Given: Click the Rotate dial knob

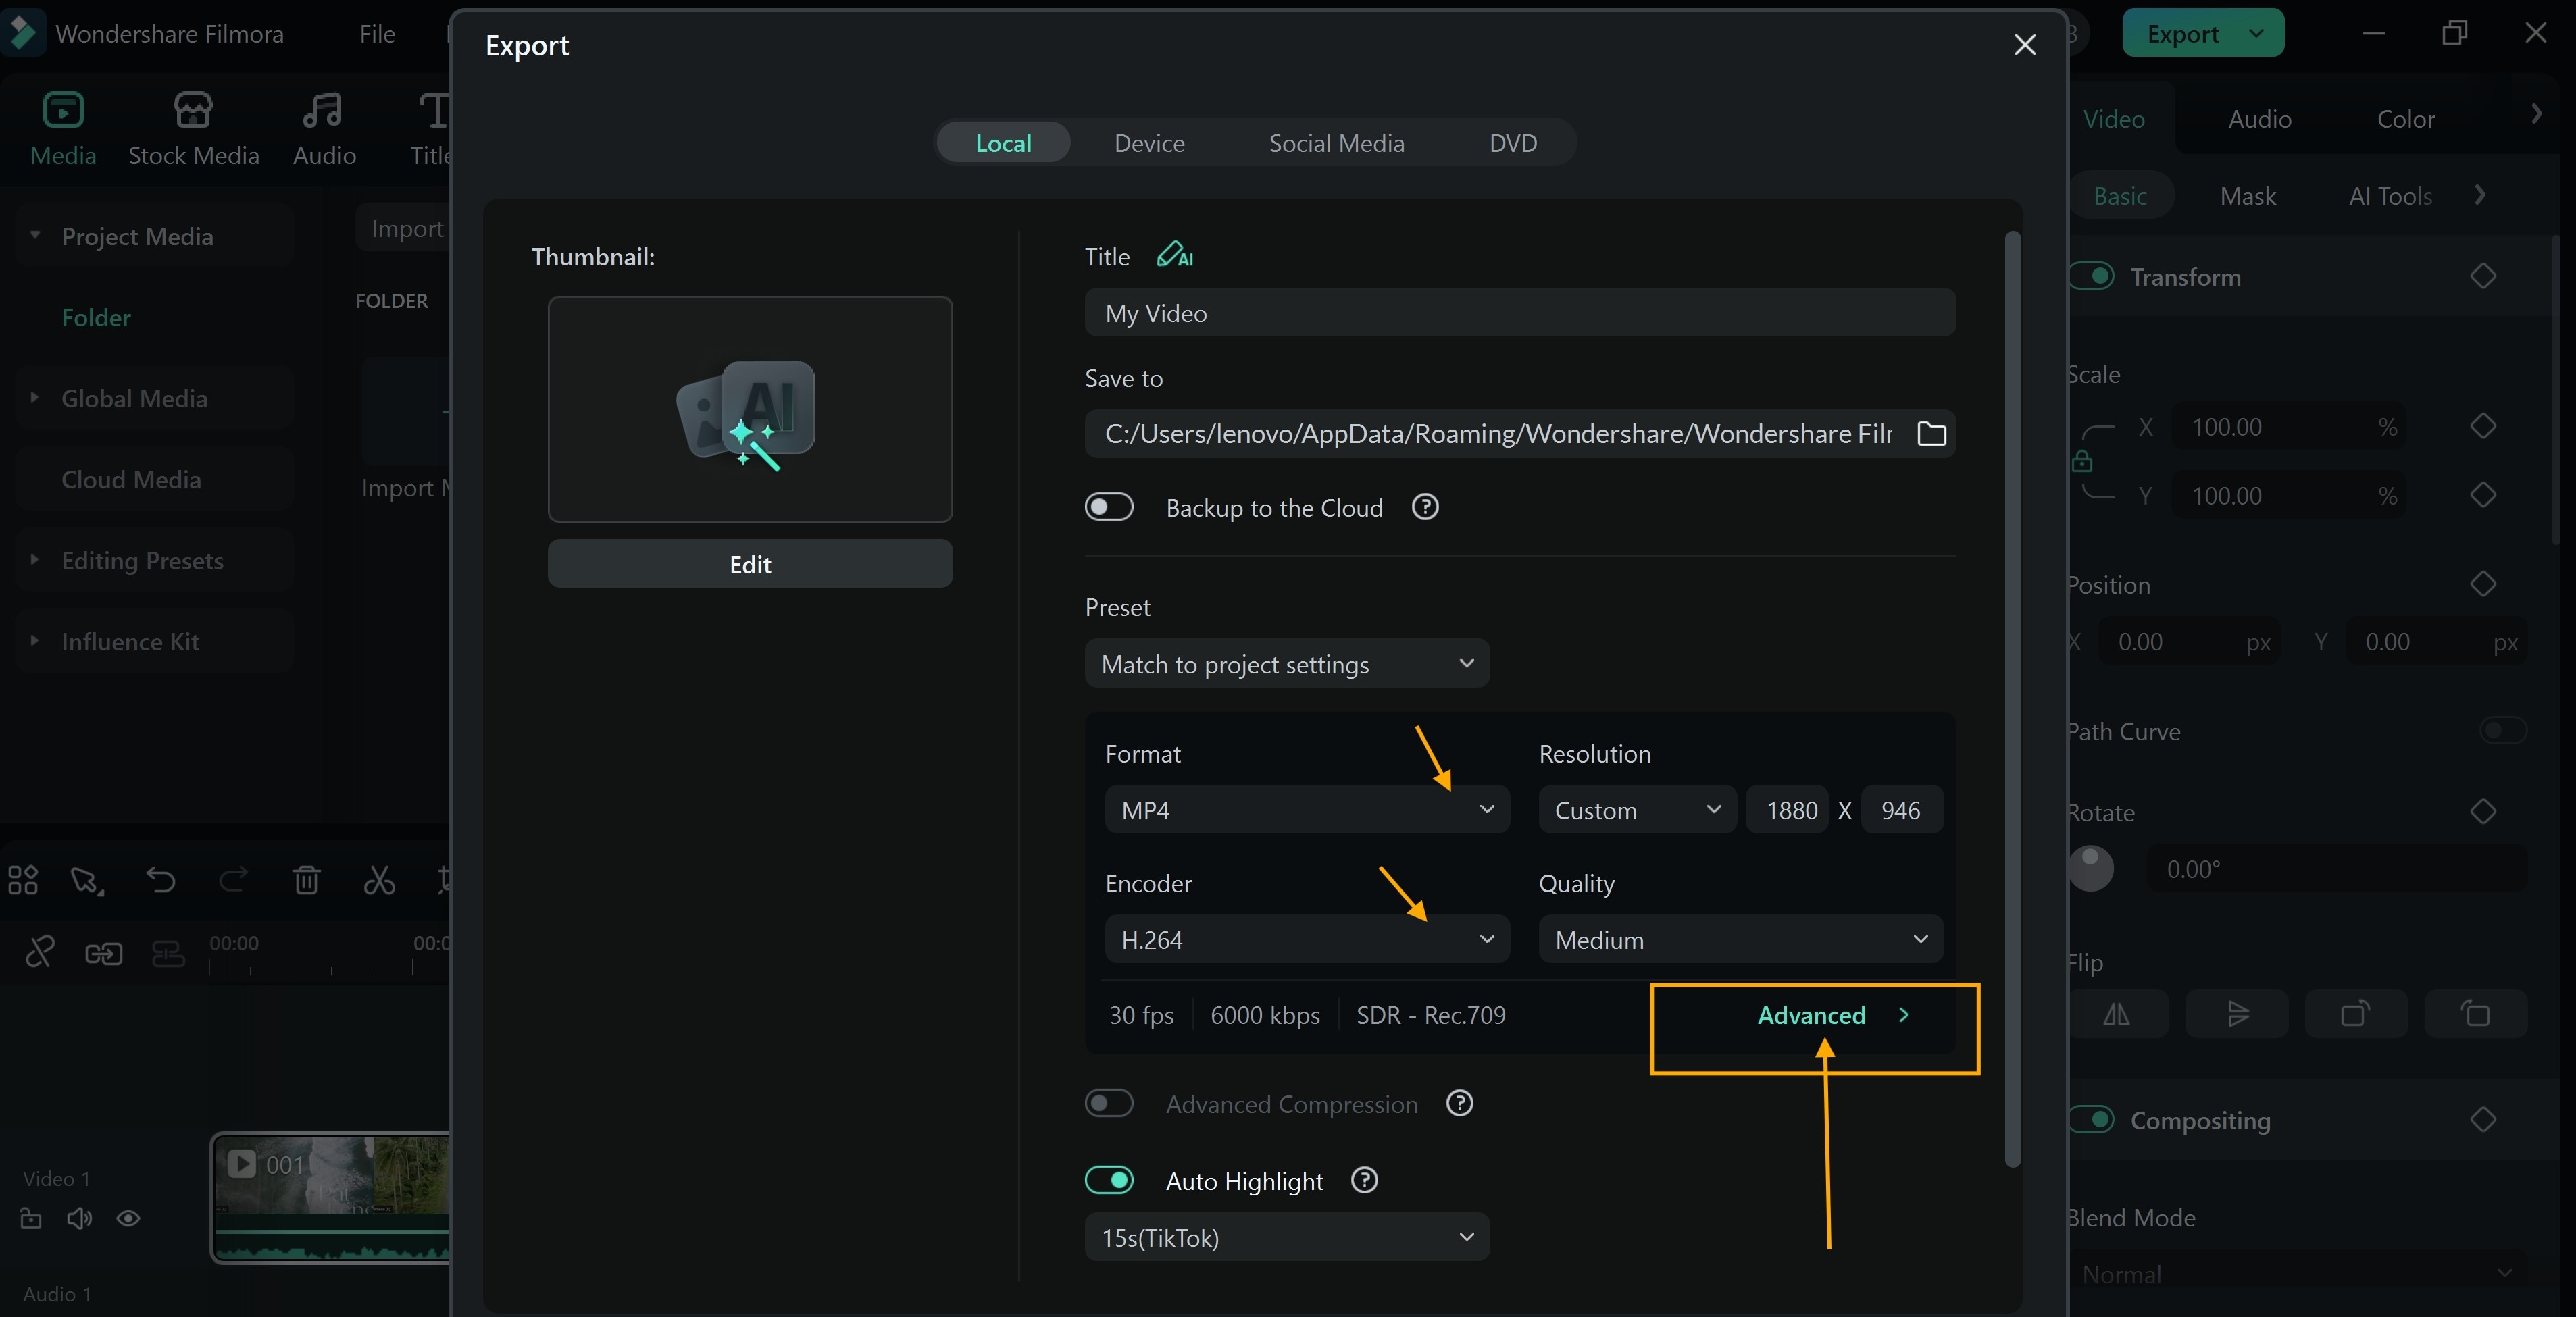Looking at the screenshot, I should pyautogui.click(x=2090, y=868).
